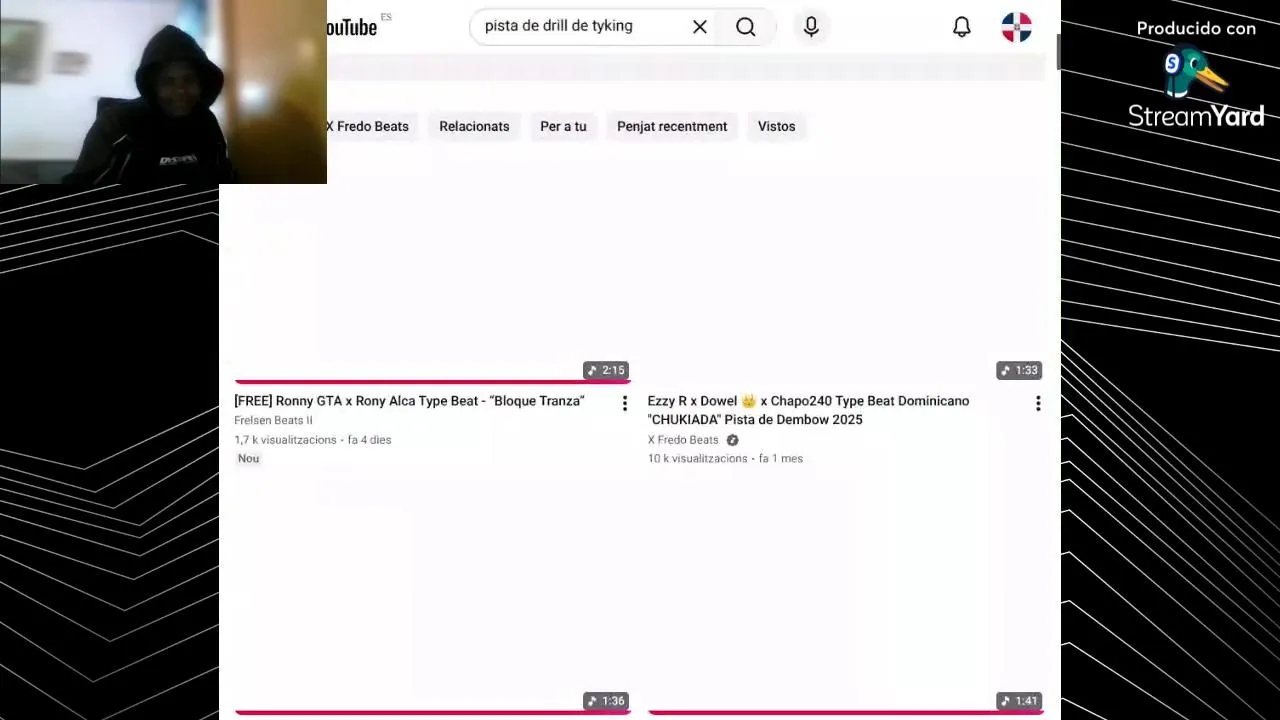Select the "Per a tu" filter chip
Image resolution: width=1280 pixels, height=720 pixels.
tap(563, 126)
